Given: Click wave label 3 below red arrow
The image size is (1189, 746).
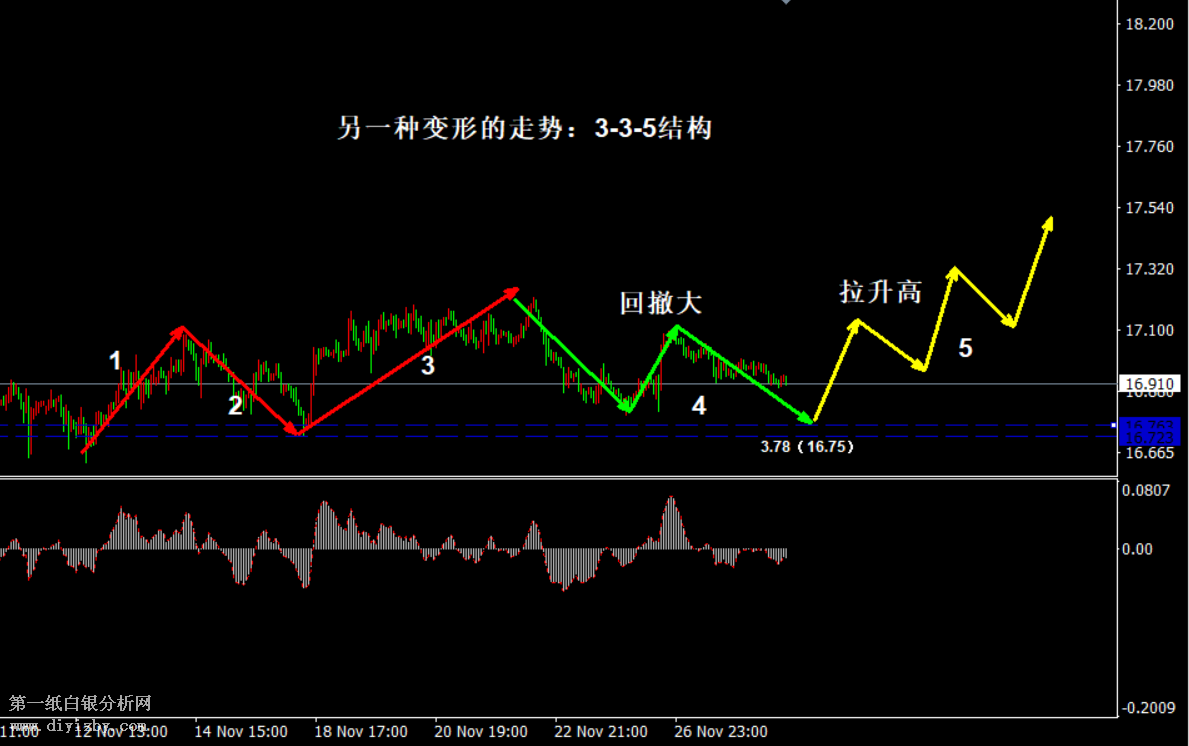Looking at the screenshot, I should [428, 366].
